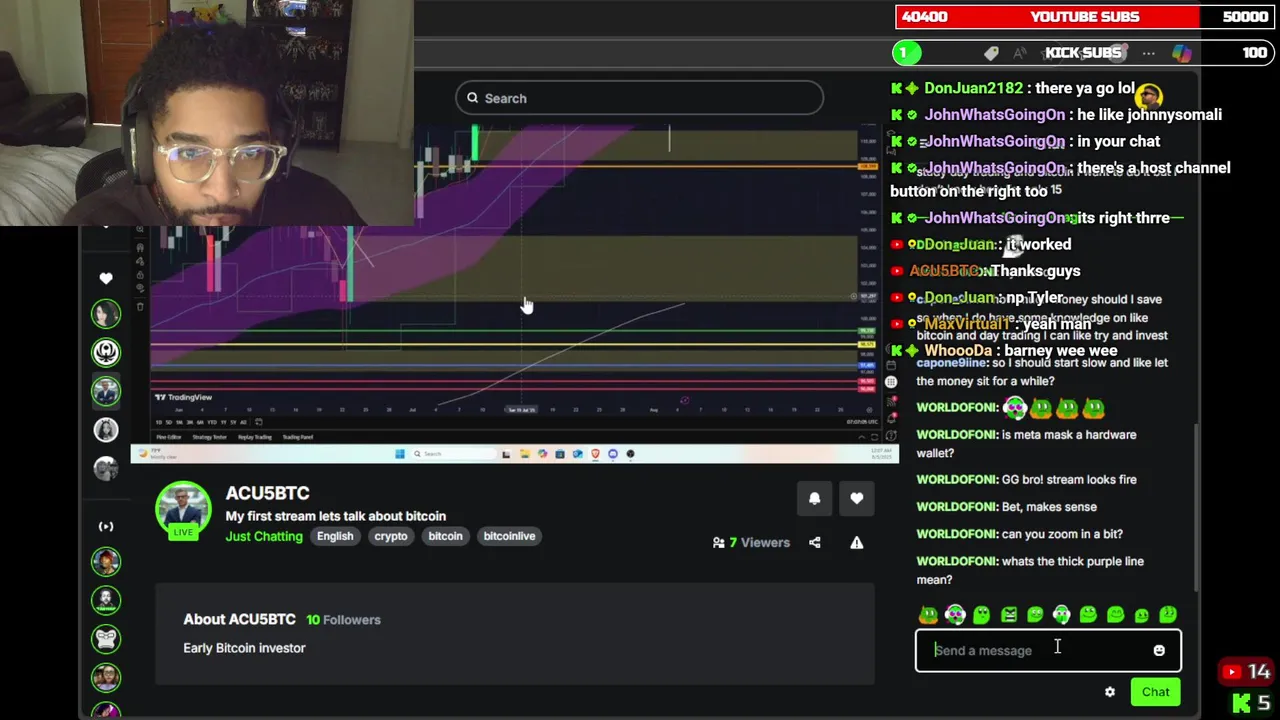Open the Windows Start button in the streamed taskbar
Screen dimensions: 1280x720
tap(400, 454)
